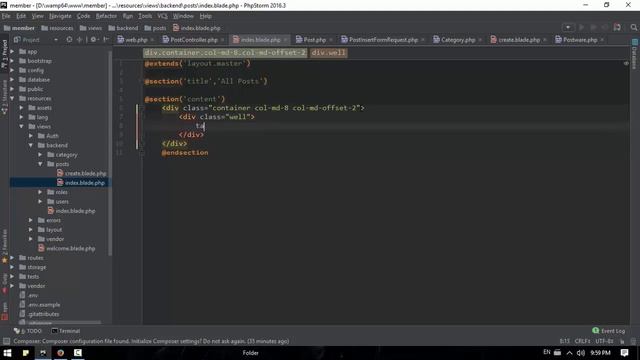Open the TODO tool window
The width and height of the screenshot is (640, 360).
[x=28, y=331]
